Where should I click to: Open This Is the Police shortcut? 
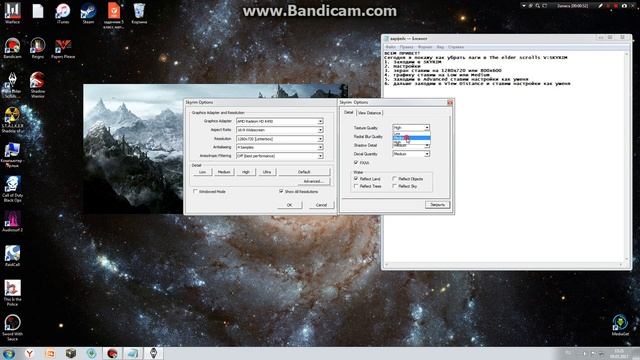pos(12,293)
